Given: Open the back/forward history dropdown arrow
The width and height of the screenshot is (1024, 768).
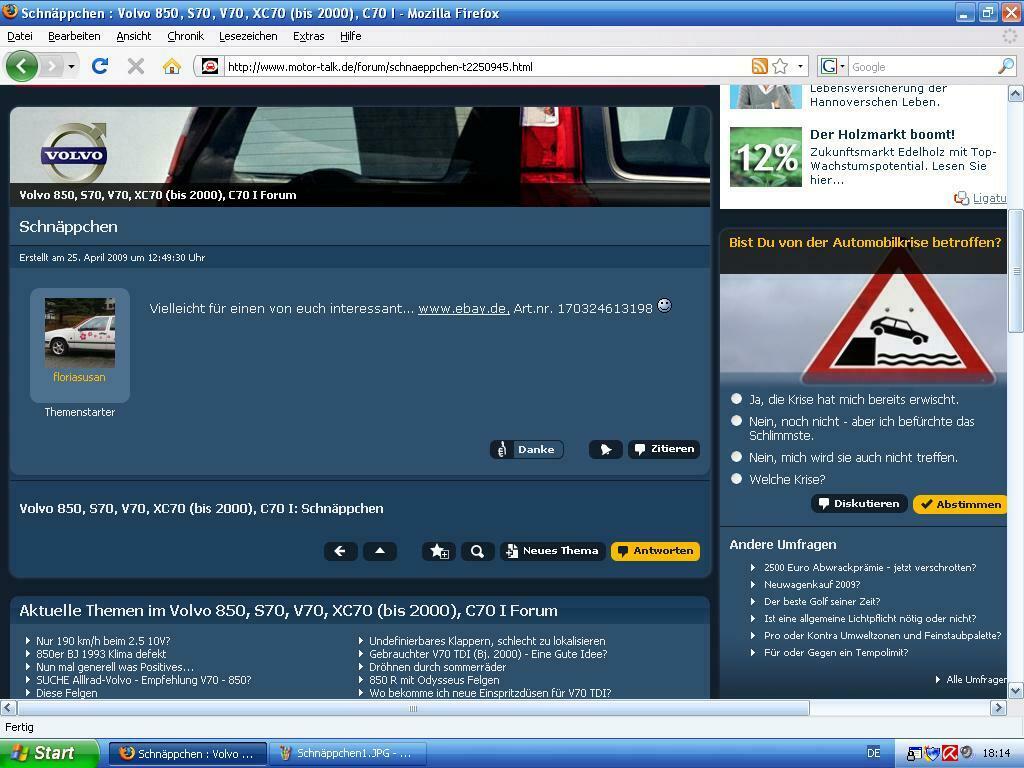Looking at the screenshot, I should click(71, 67).
